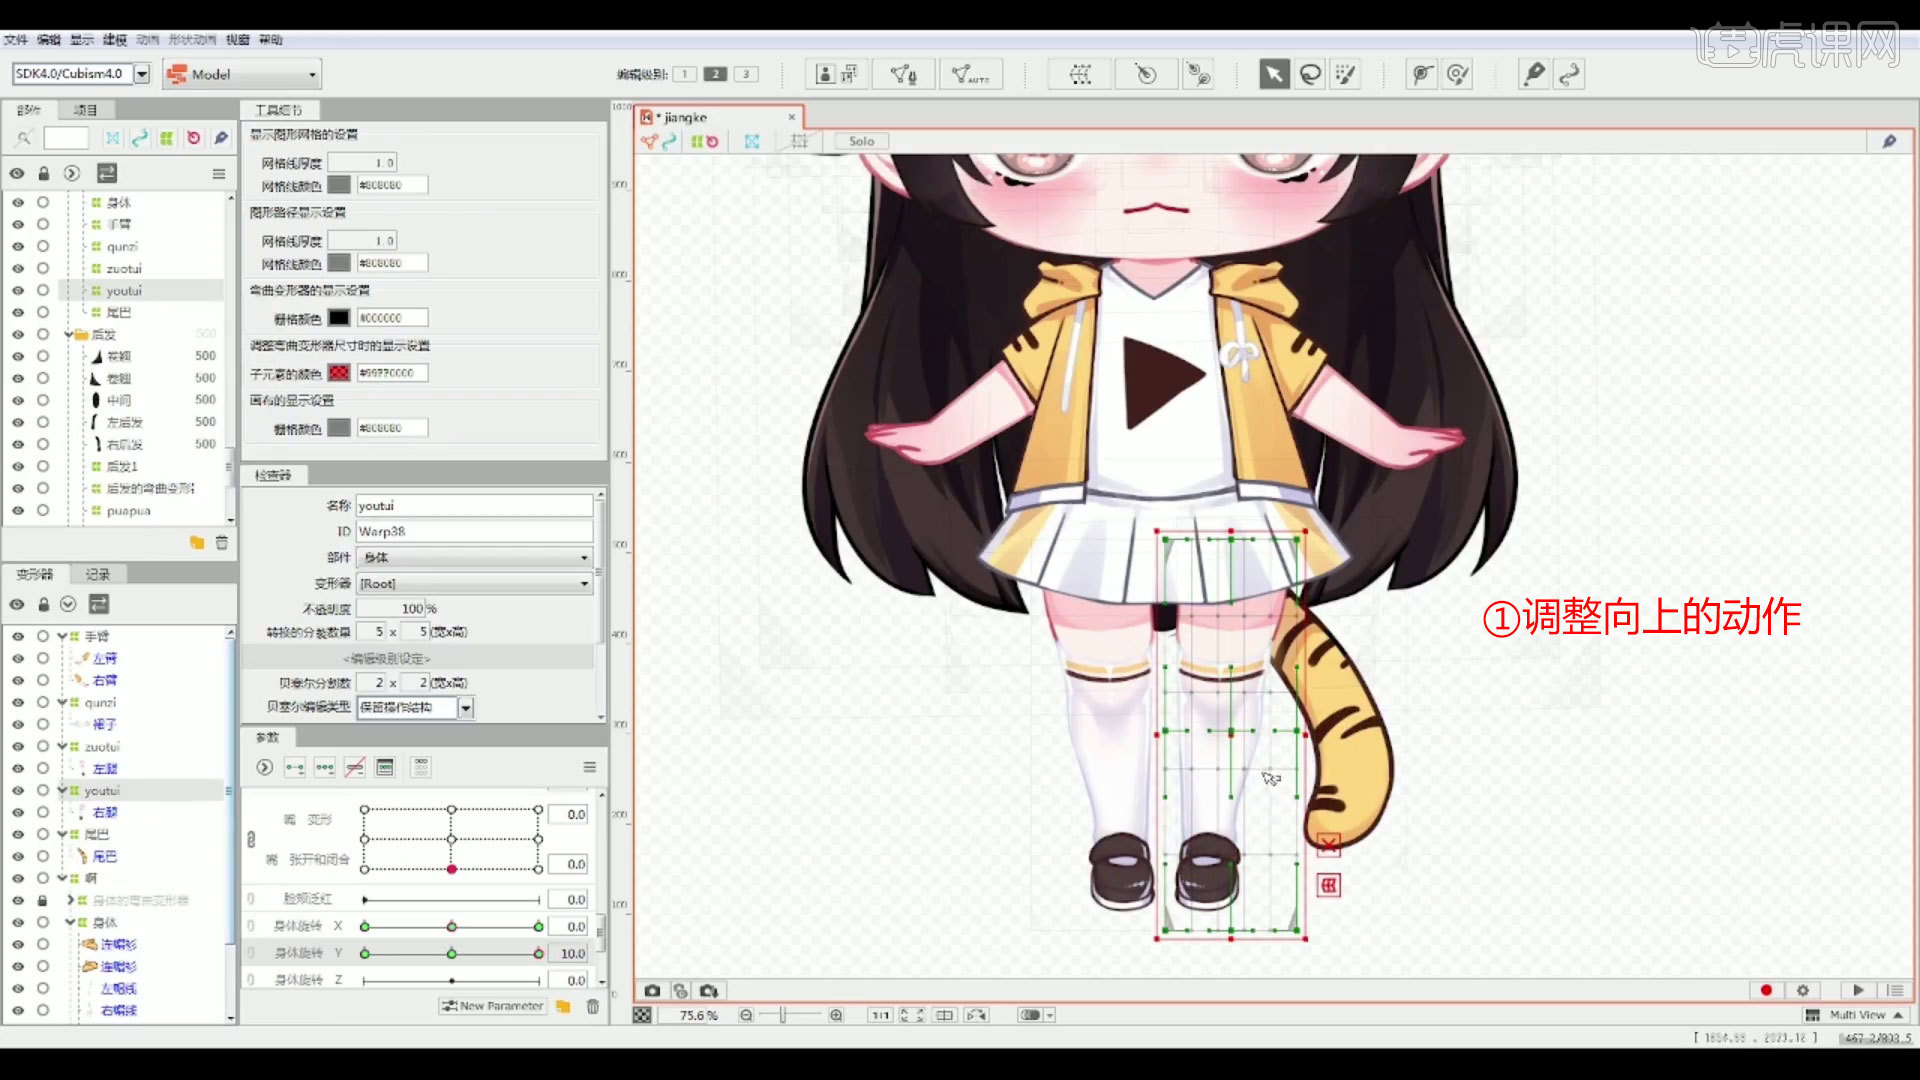Unlock the locked deformer row below 啊
Viewport: 1920px width, 1080px height.
43,900
